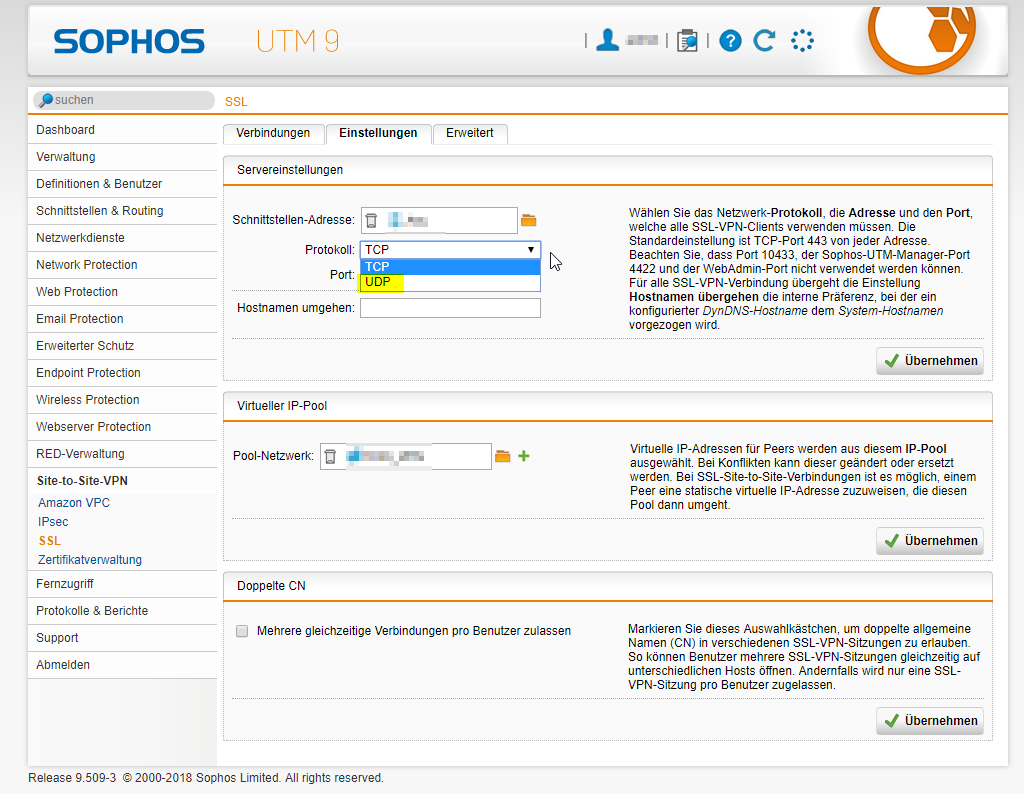Image resolution: width=1024 pixels, height=794 pixels.
Task: Click the Doppelte CN section heading
Action: [271, 586]
